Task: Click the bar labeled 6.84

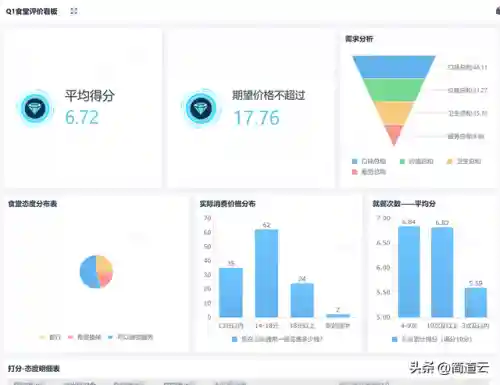Action: coord(409,272)
